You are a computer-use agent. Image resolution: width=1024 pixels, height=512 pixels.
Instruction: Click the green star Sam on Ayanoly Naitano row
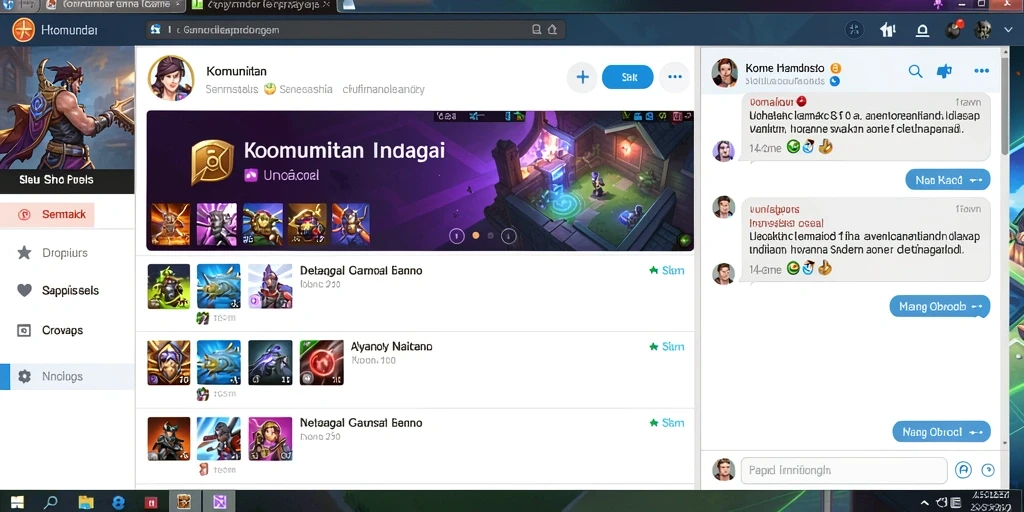pos(667,347)
